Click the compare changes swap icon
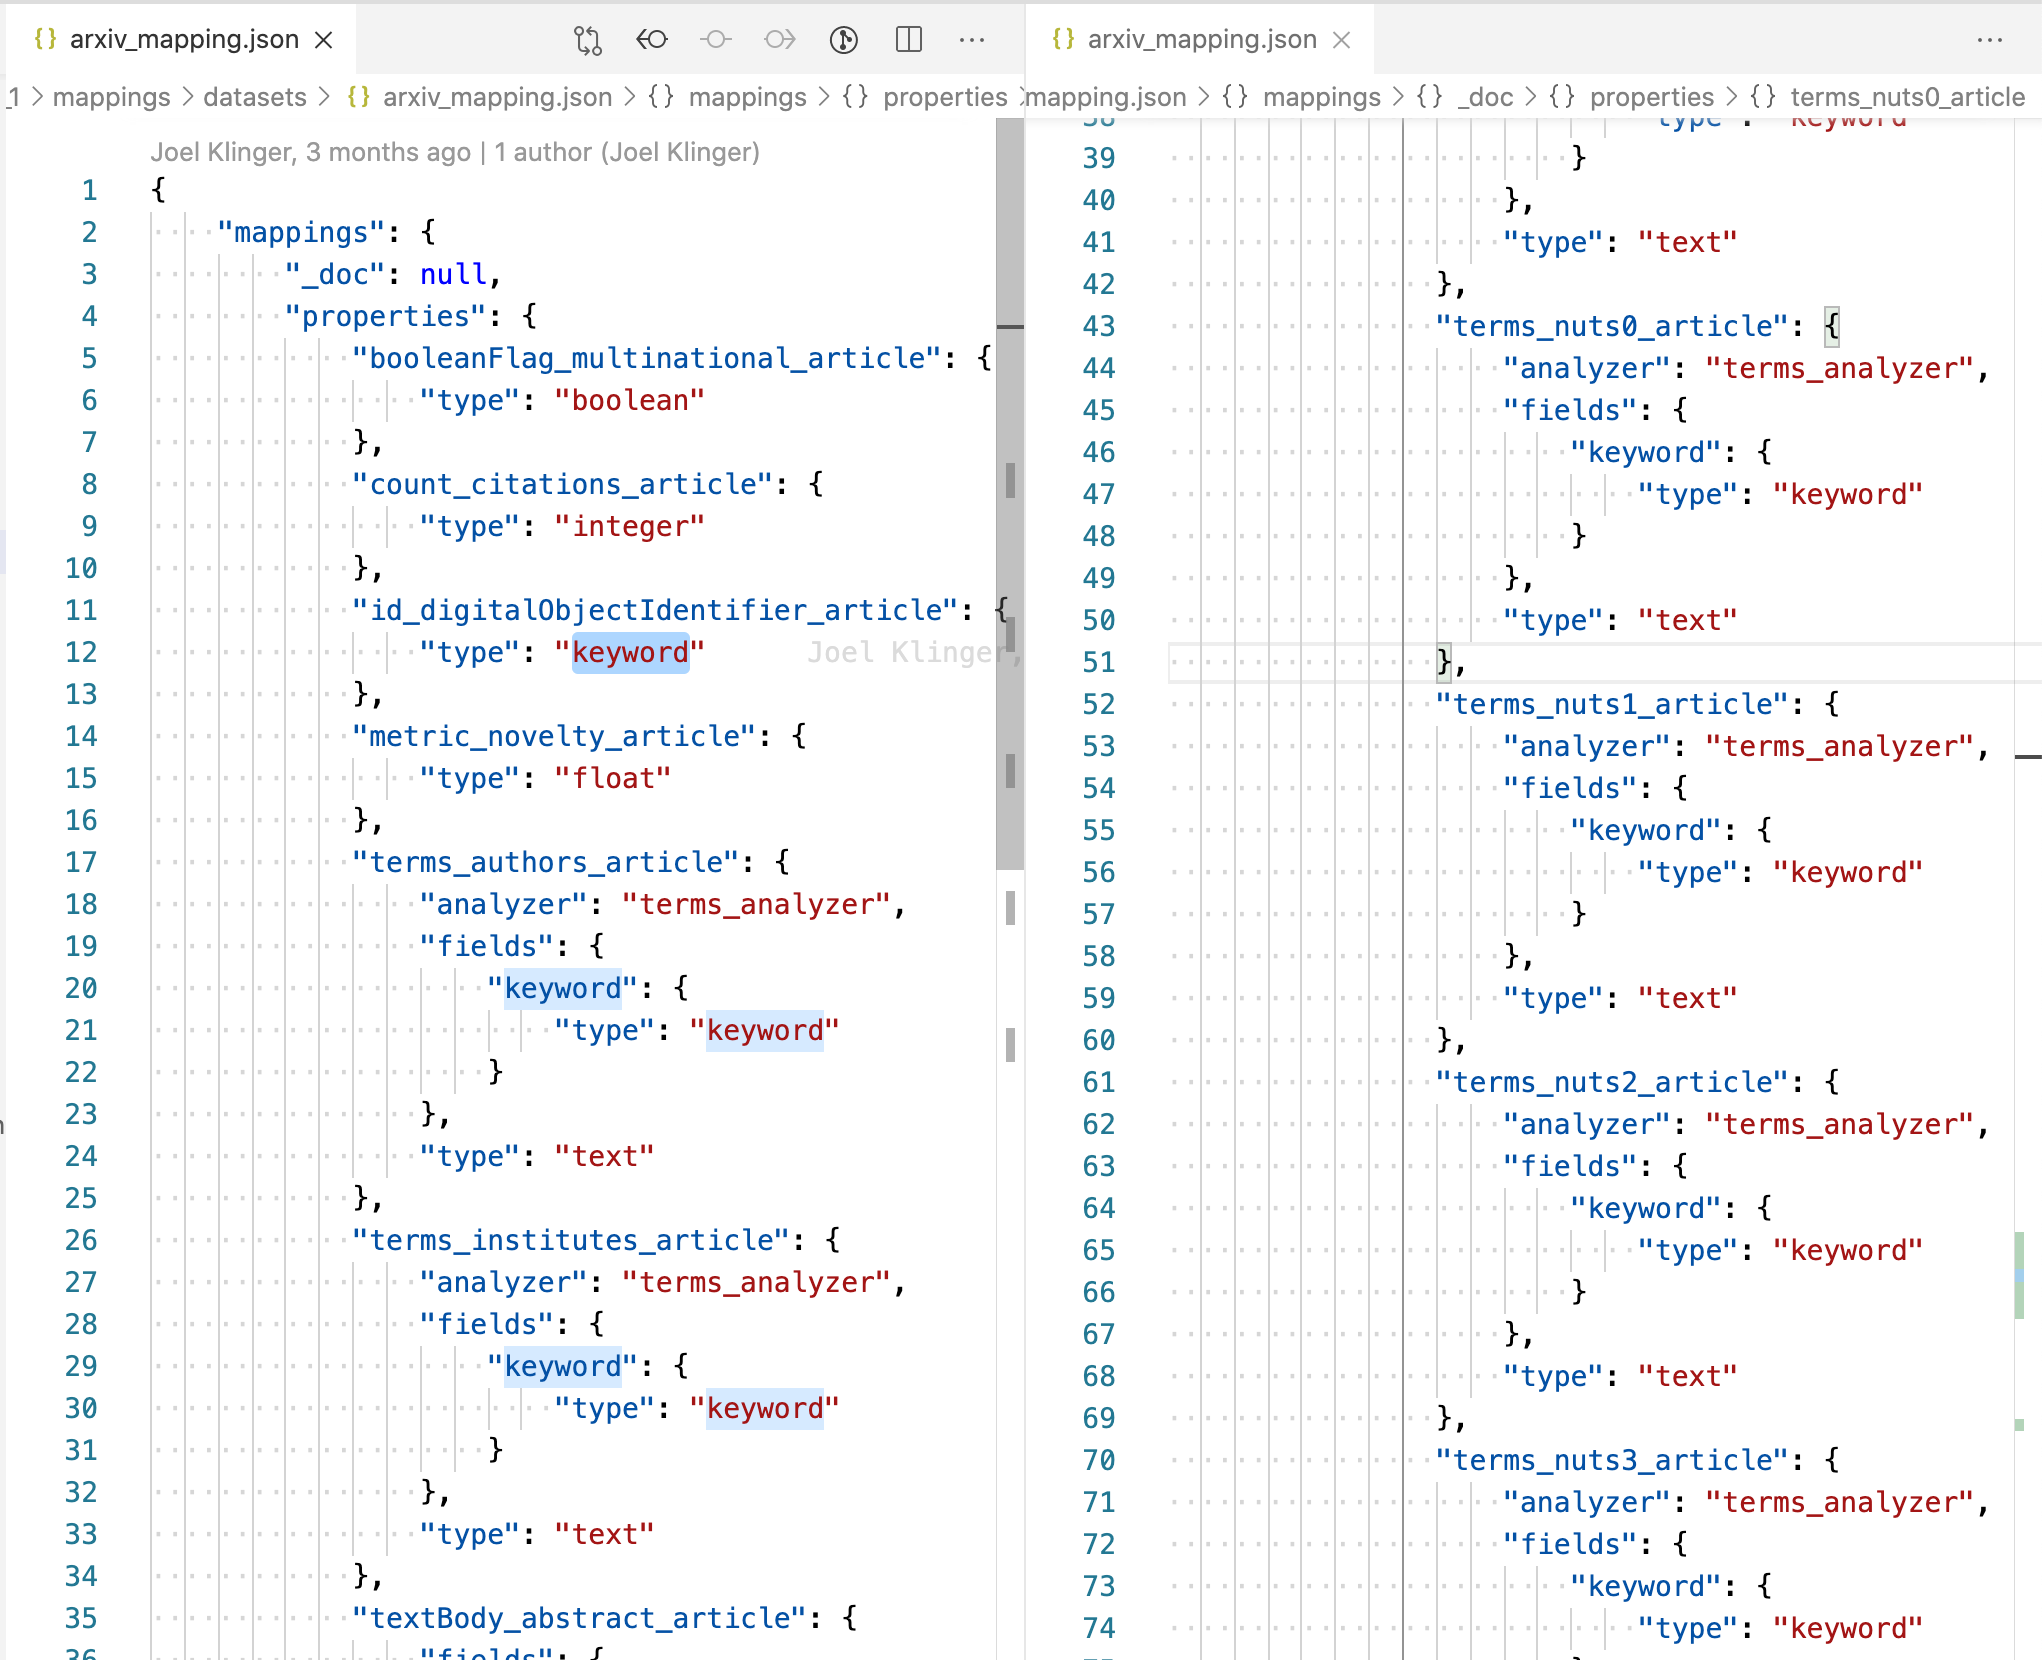2042x1660 pixels. point(588,40)
